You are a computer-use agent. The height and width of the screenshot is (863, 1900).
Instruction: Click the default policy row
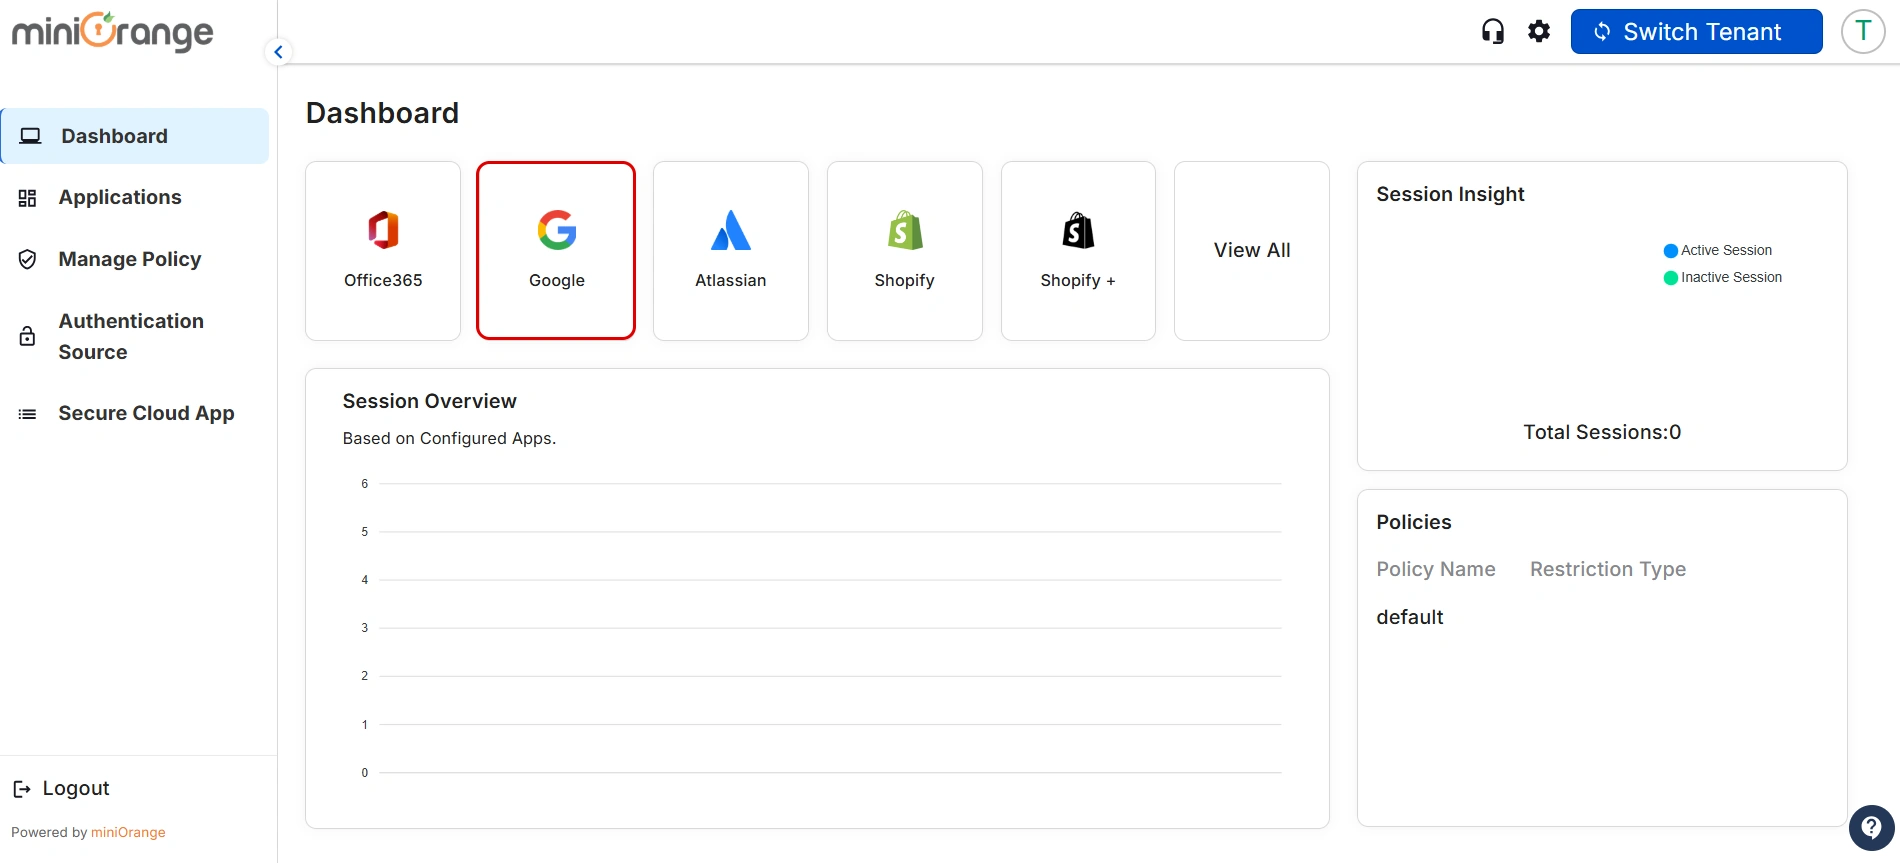point(1410,618)
